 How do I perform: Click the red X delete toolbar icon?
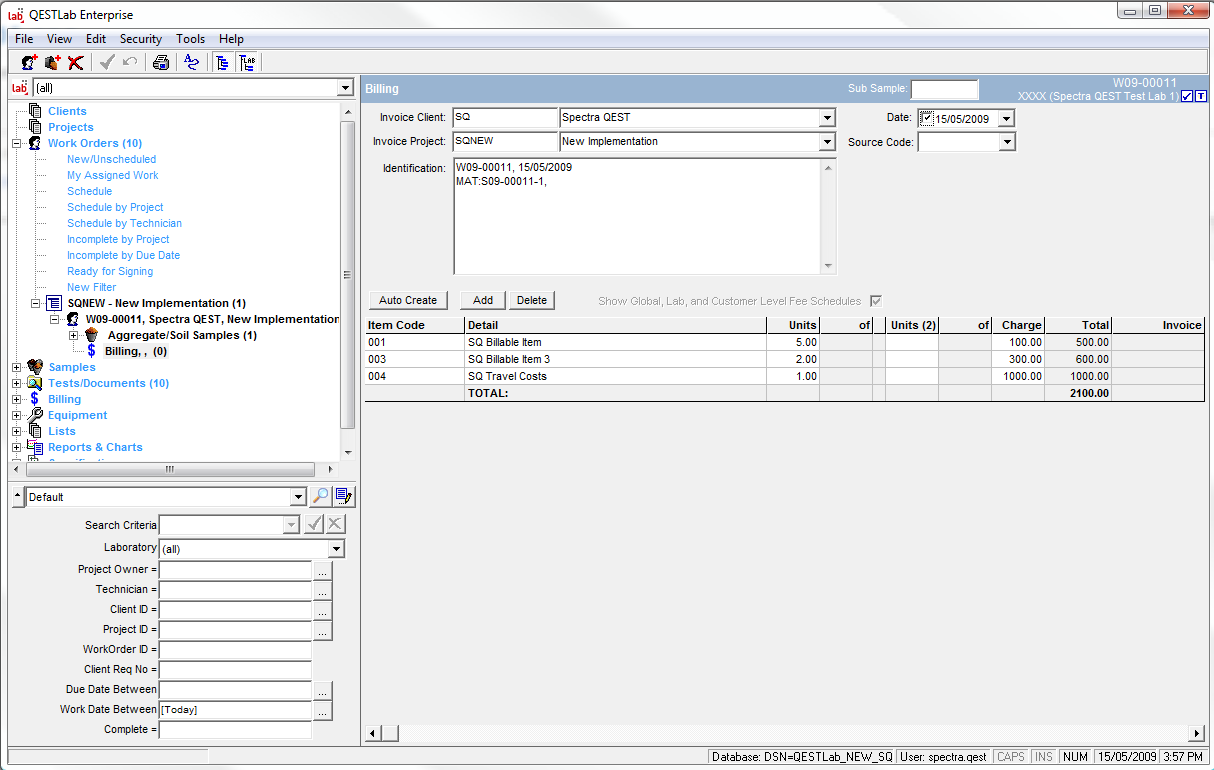tap(76, 63)
